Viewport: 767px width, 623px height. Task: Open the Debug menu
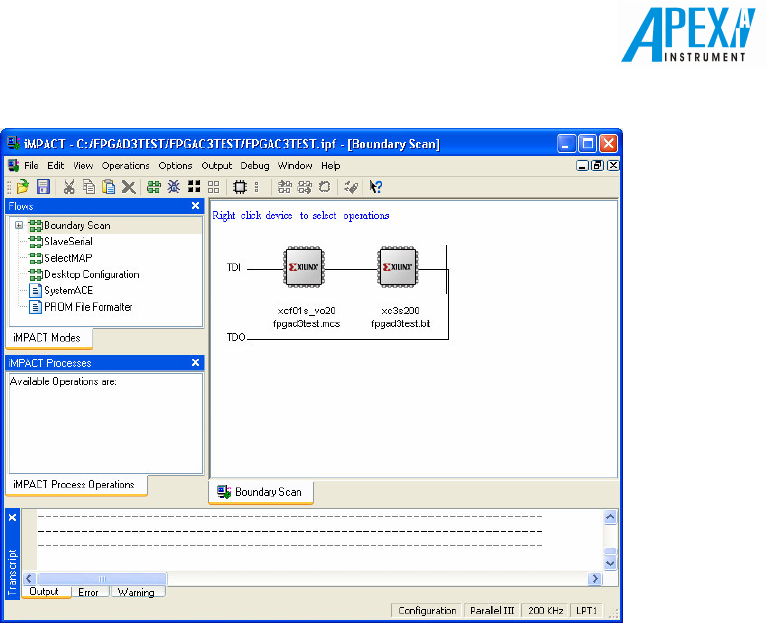click(255, 166)
